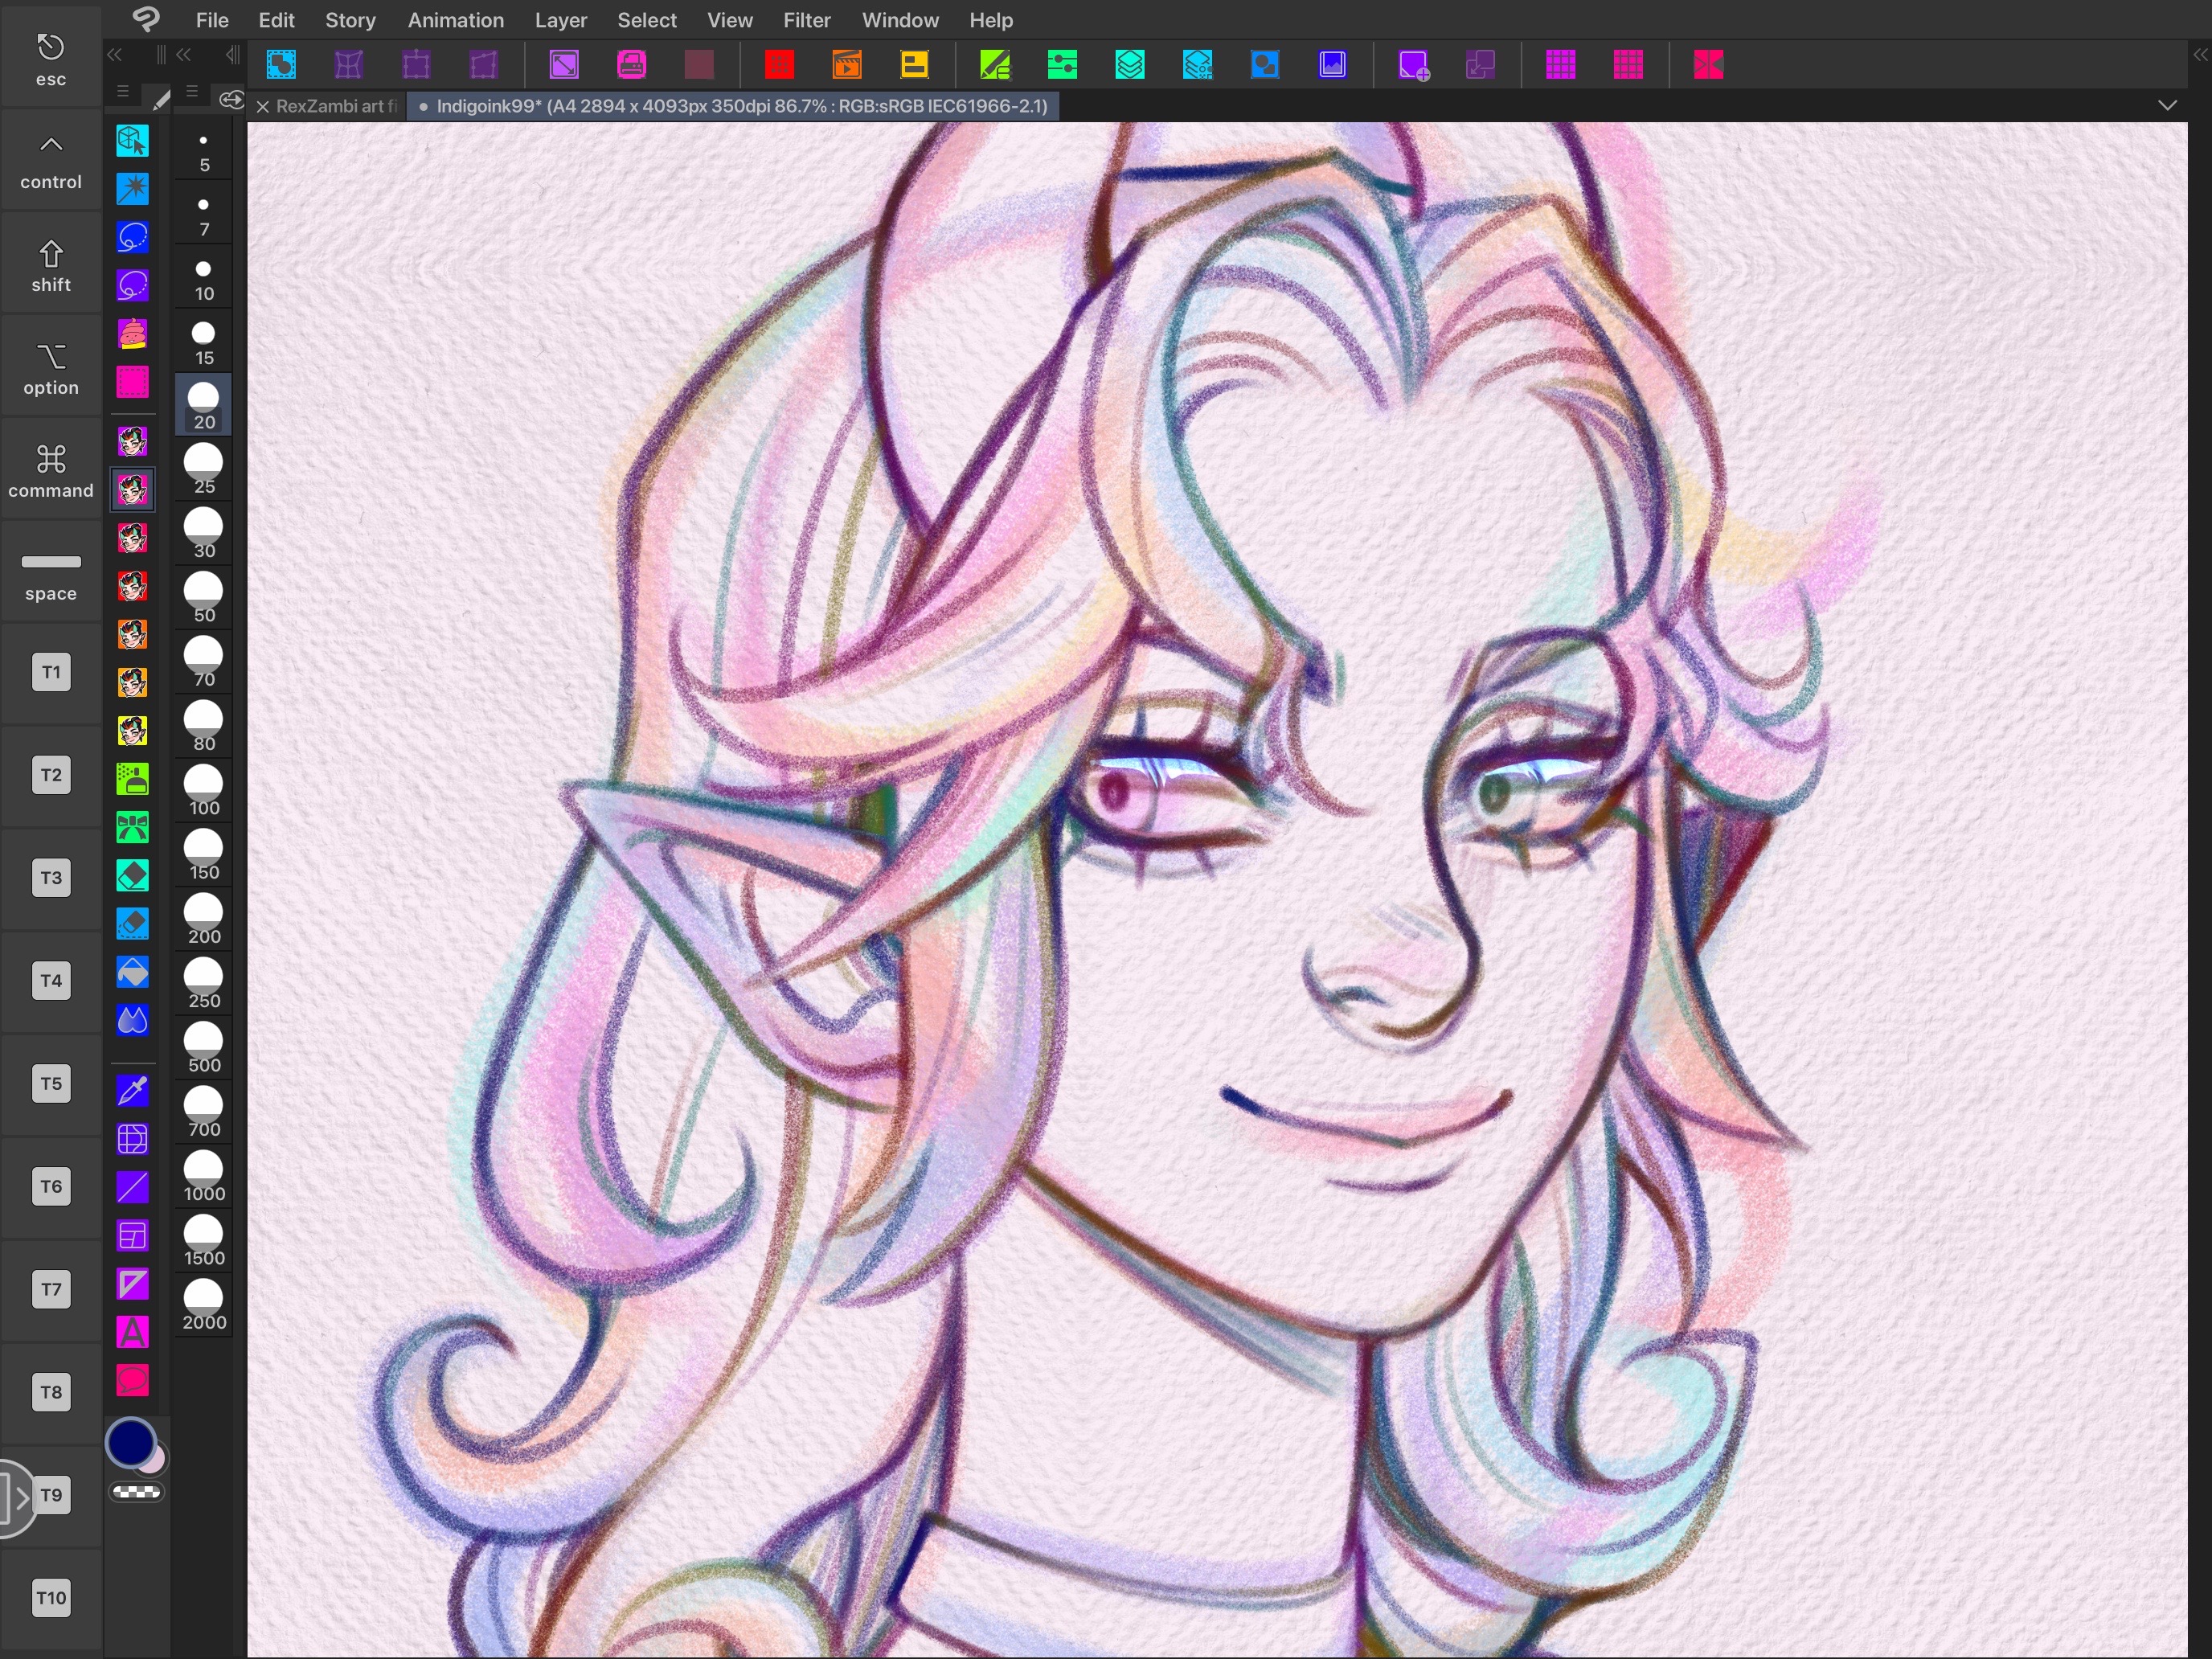
Task: Select the blue eraser with dashed outline
Action: (x=132, y=923)
